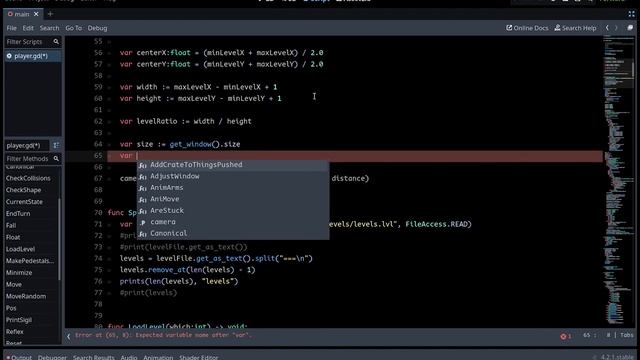The height and width of the screenshot is (360, 640).
Task: Go to previous edited document arrow
Action: (607, 28)
